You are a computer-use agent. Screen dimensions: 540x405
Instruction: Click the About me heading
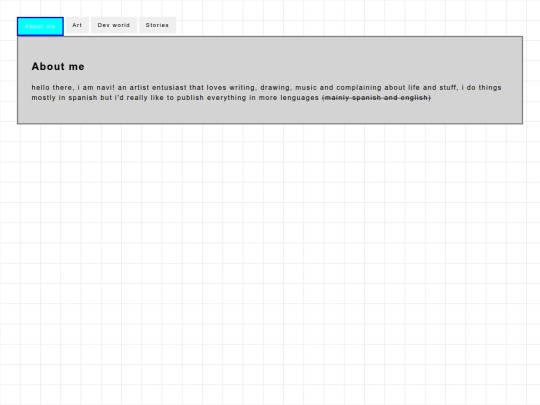point(58,66)
